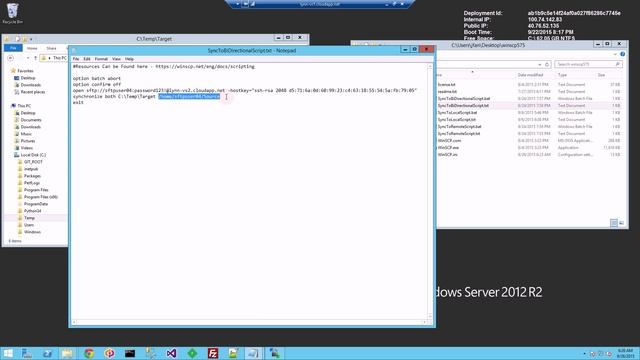This screenshot has height=360, width=640.
Task: Open the Home ribbon tab in Target window
Action: (32, 48)
